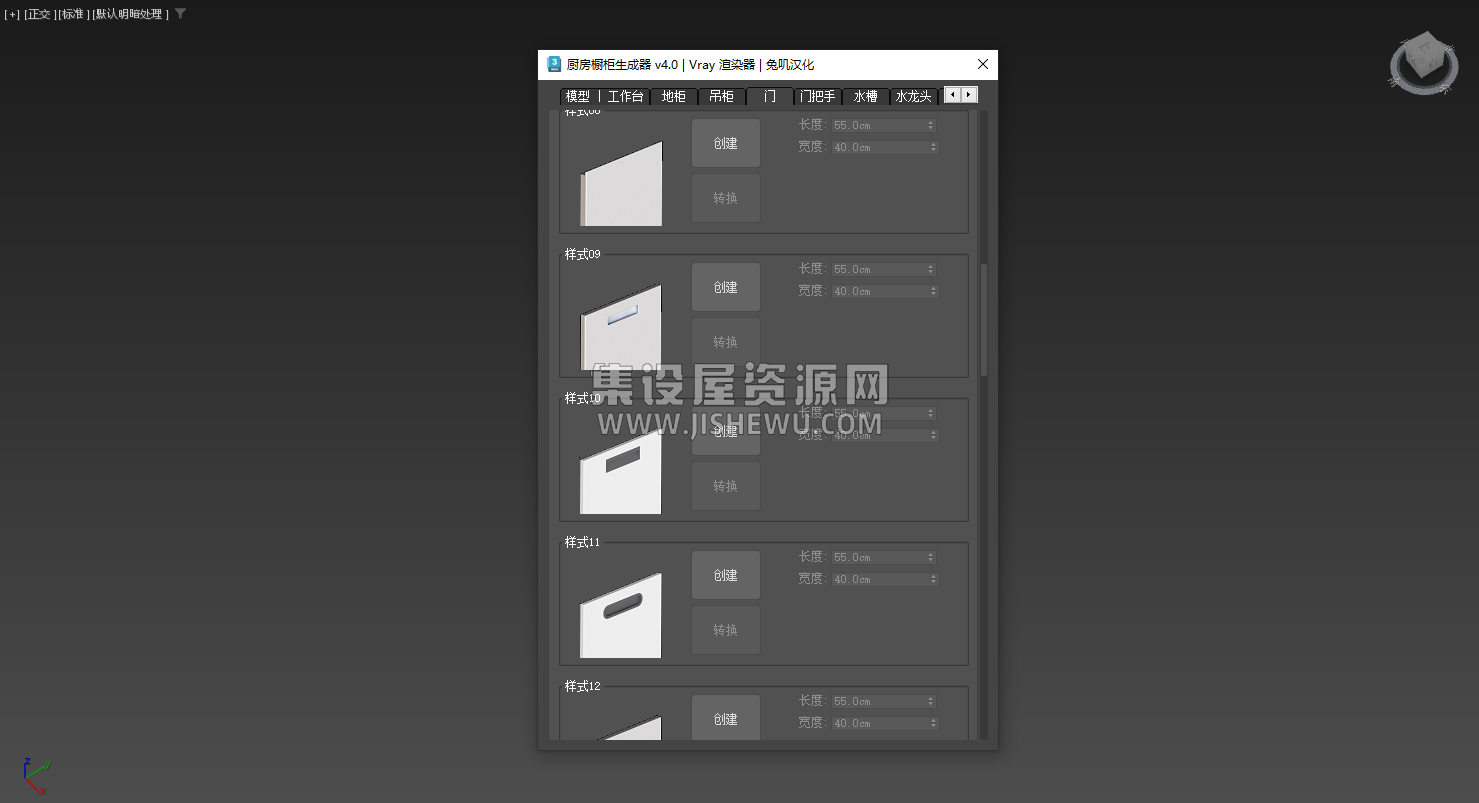Viewport: 1479px width, 803px height.
Task: Click 创建 in the 样式12 group
Action: (726, 718)
